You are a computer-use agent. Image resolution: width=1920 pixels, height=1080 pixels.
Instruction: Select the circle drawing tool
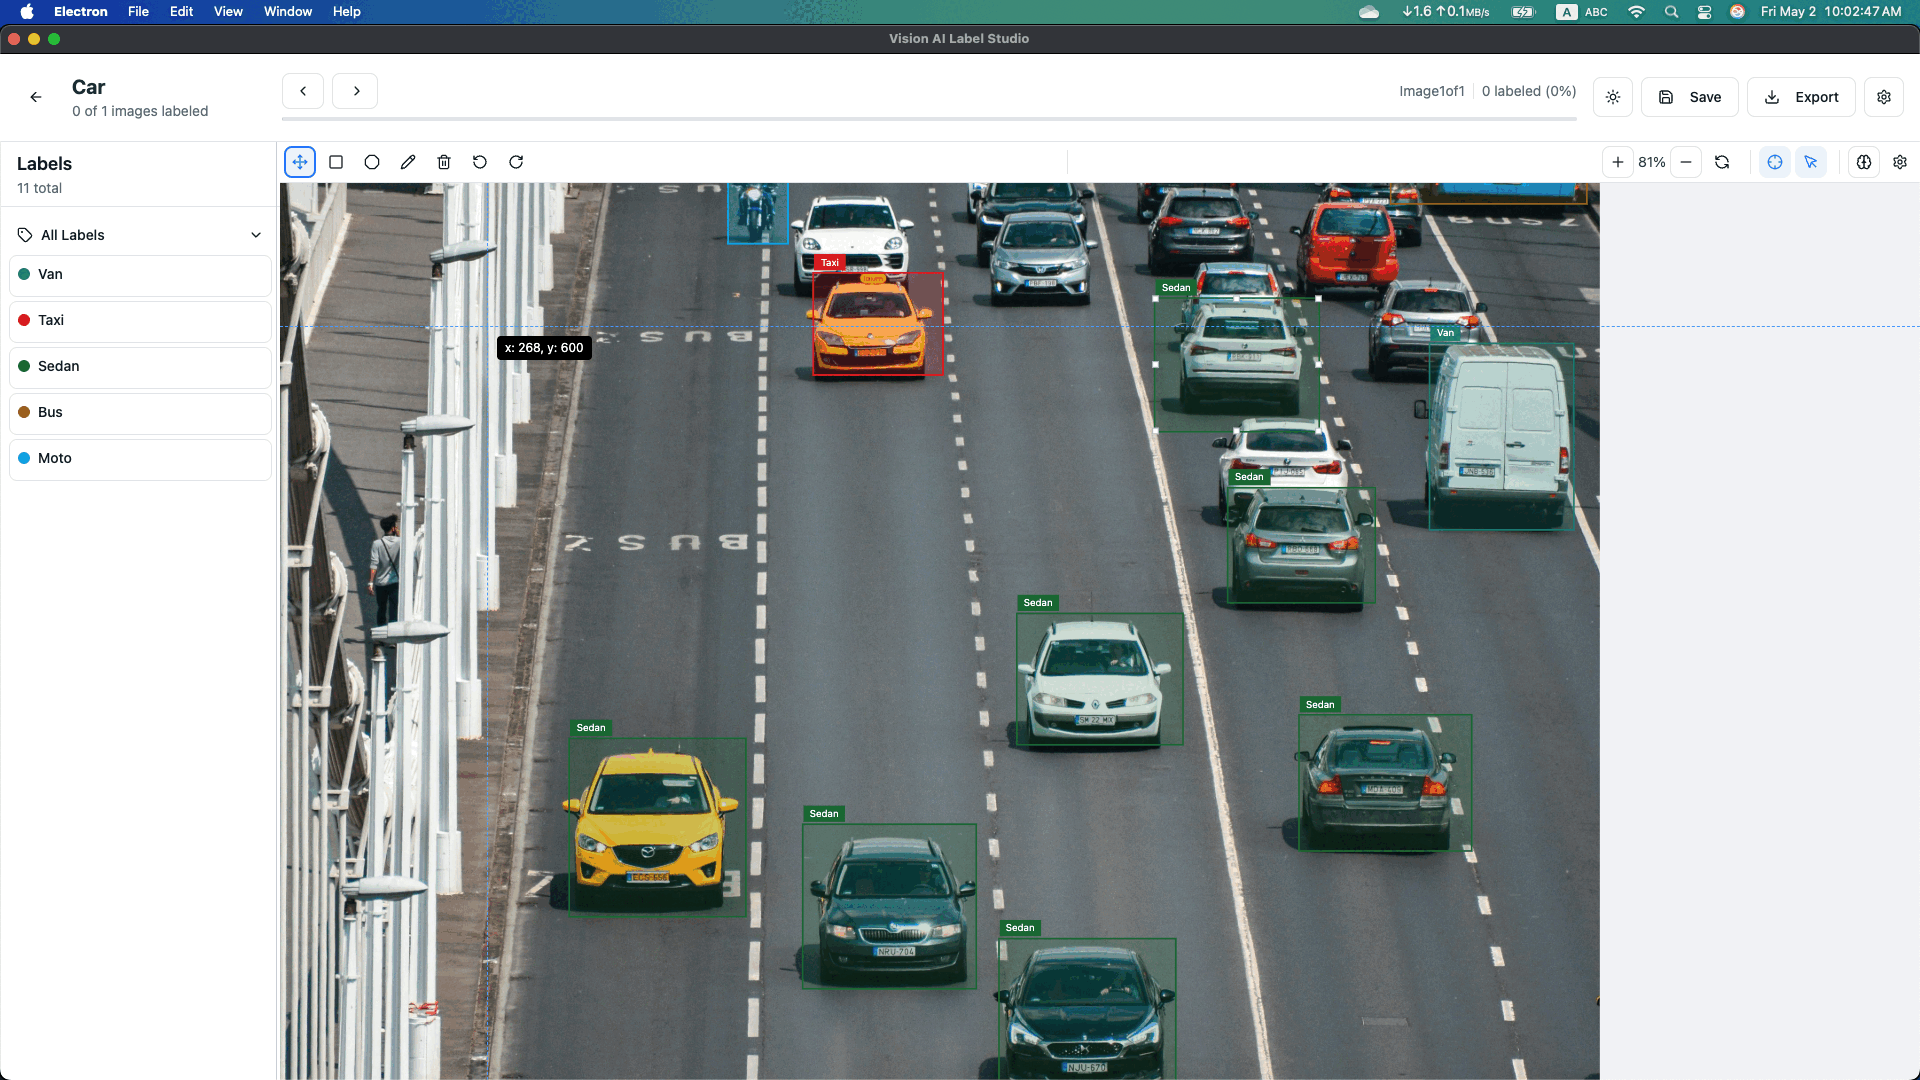(x=372, y=162)
